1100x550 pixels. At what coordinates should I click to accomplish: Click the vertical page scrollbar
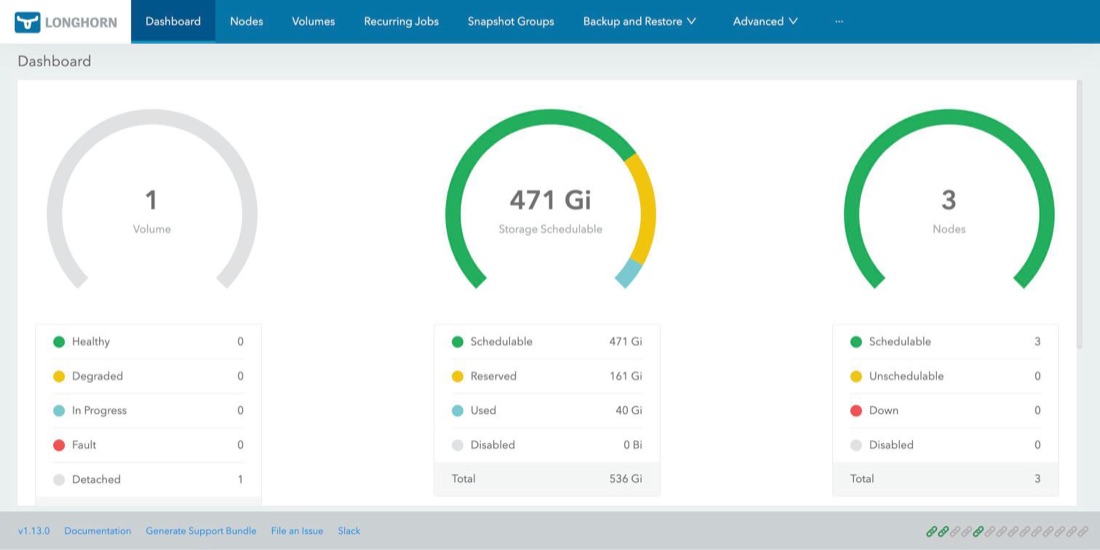1082,214
